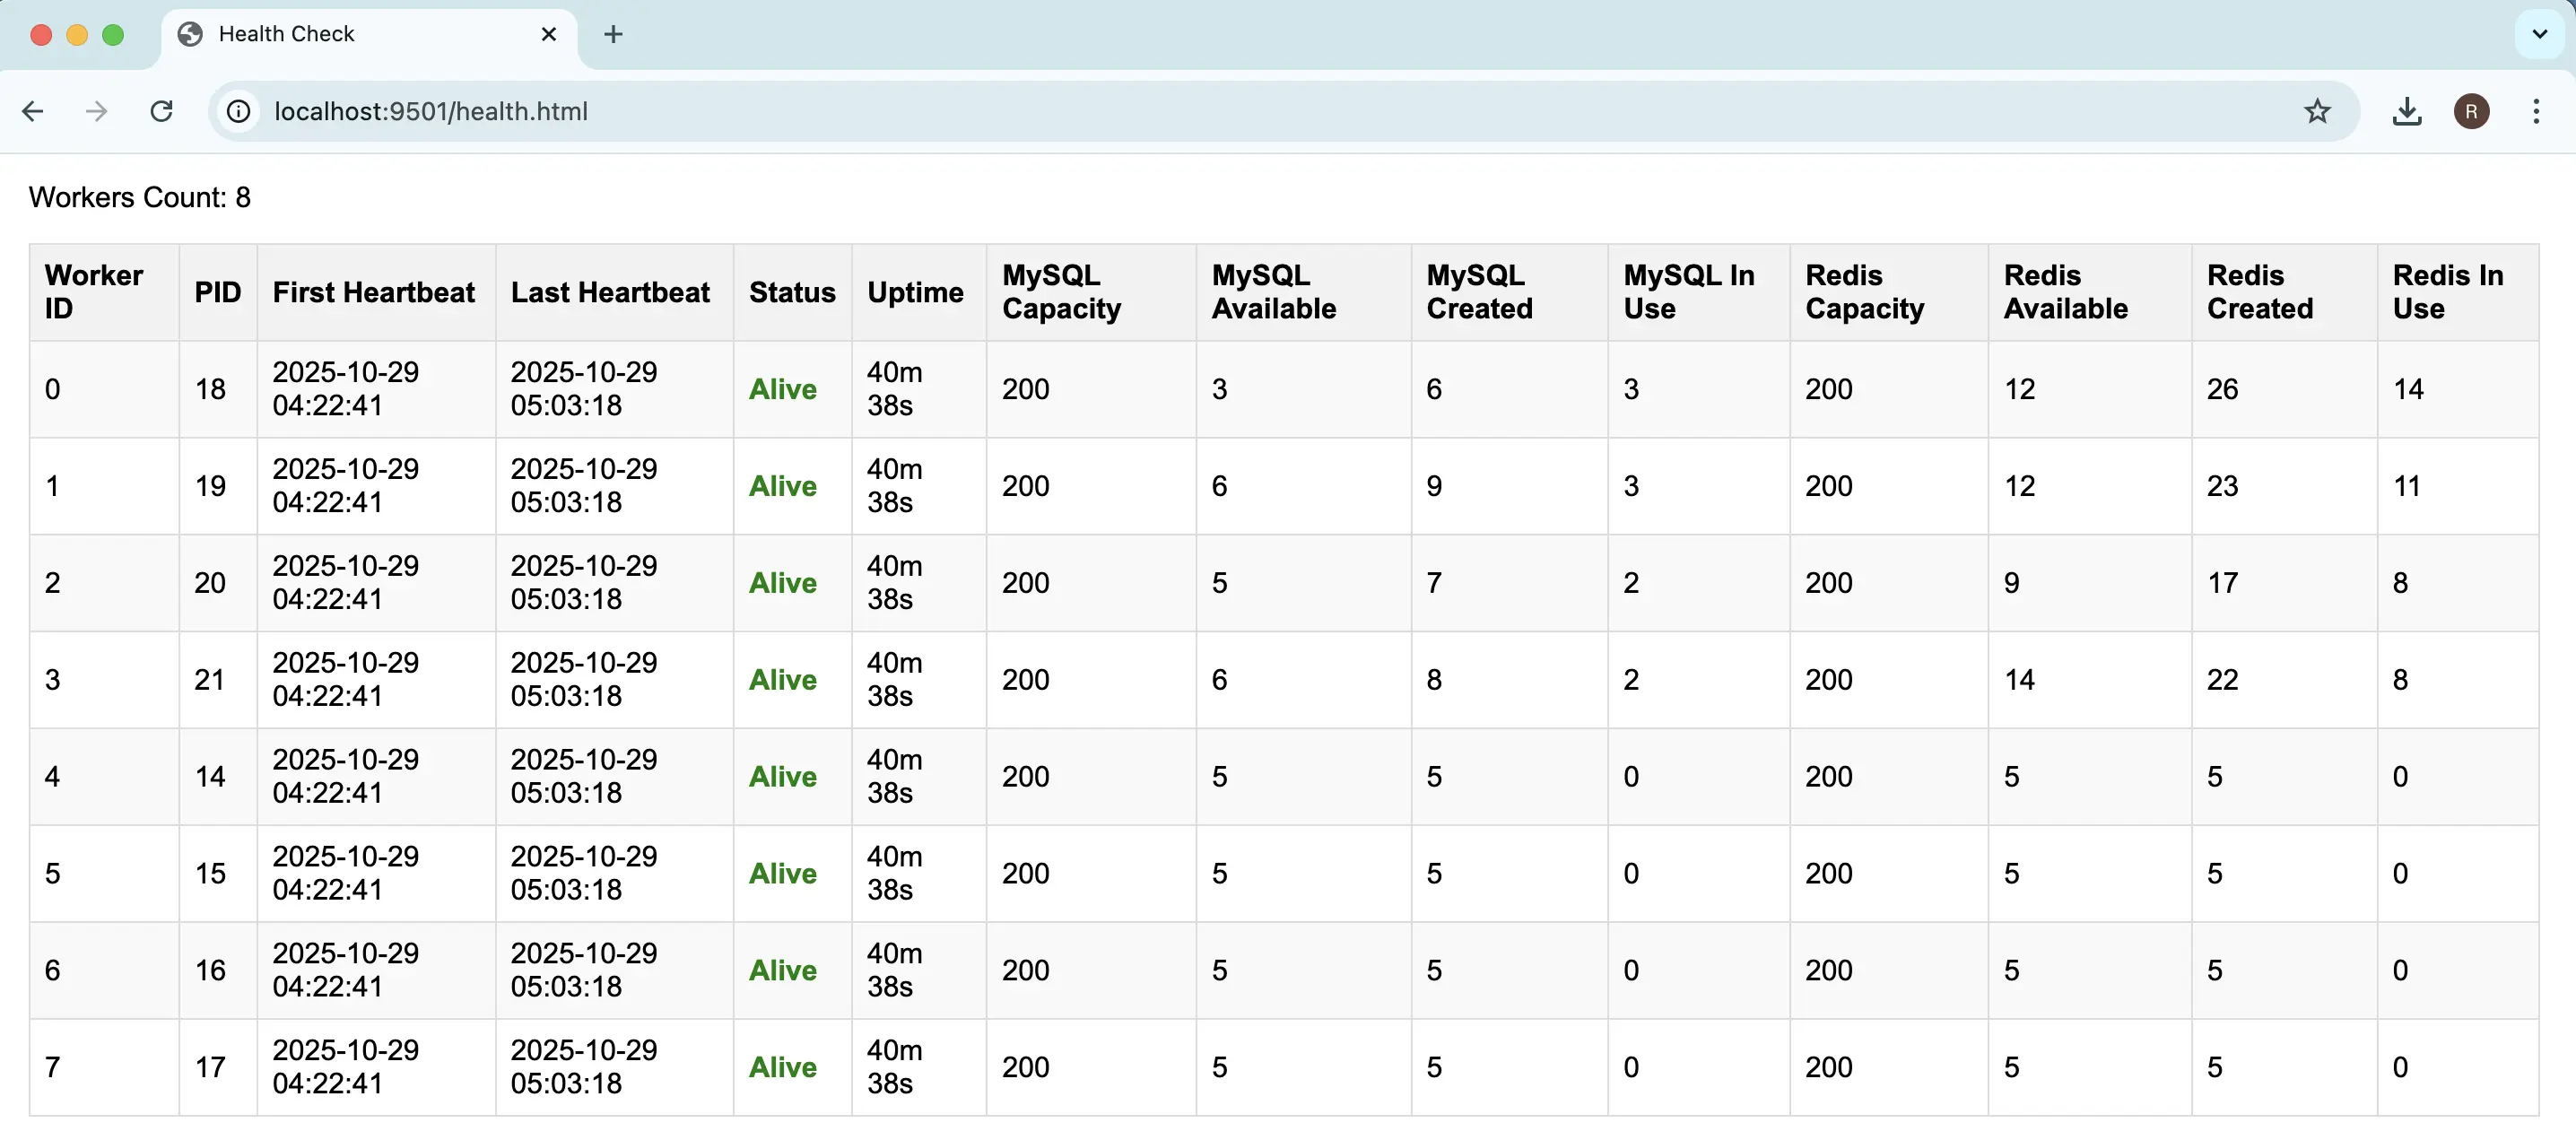This screenshot has width=2576, height=1140.
Task: Click the browser back arrow
Action: click(33, 111)
